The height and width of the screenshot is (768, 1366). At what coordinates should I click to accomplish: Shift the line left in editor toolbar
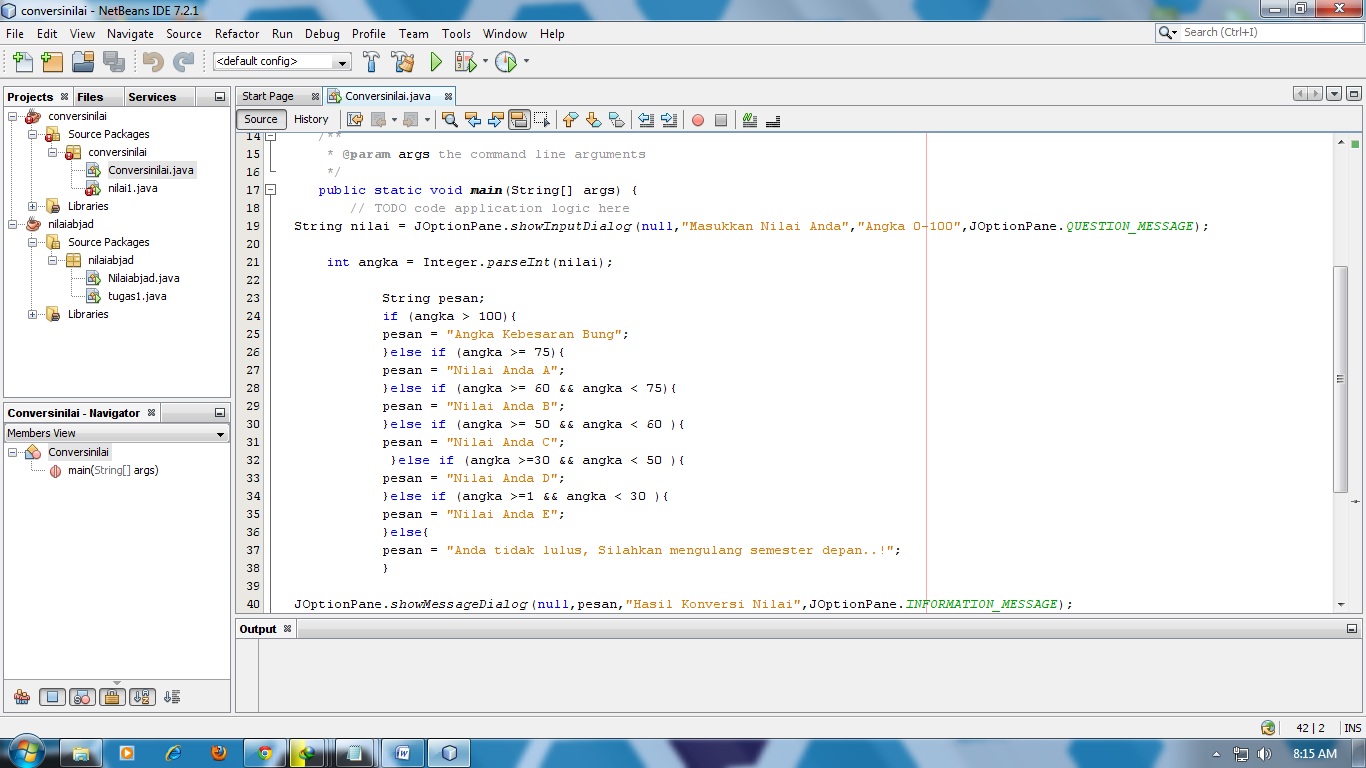(646, 120)
